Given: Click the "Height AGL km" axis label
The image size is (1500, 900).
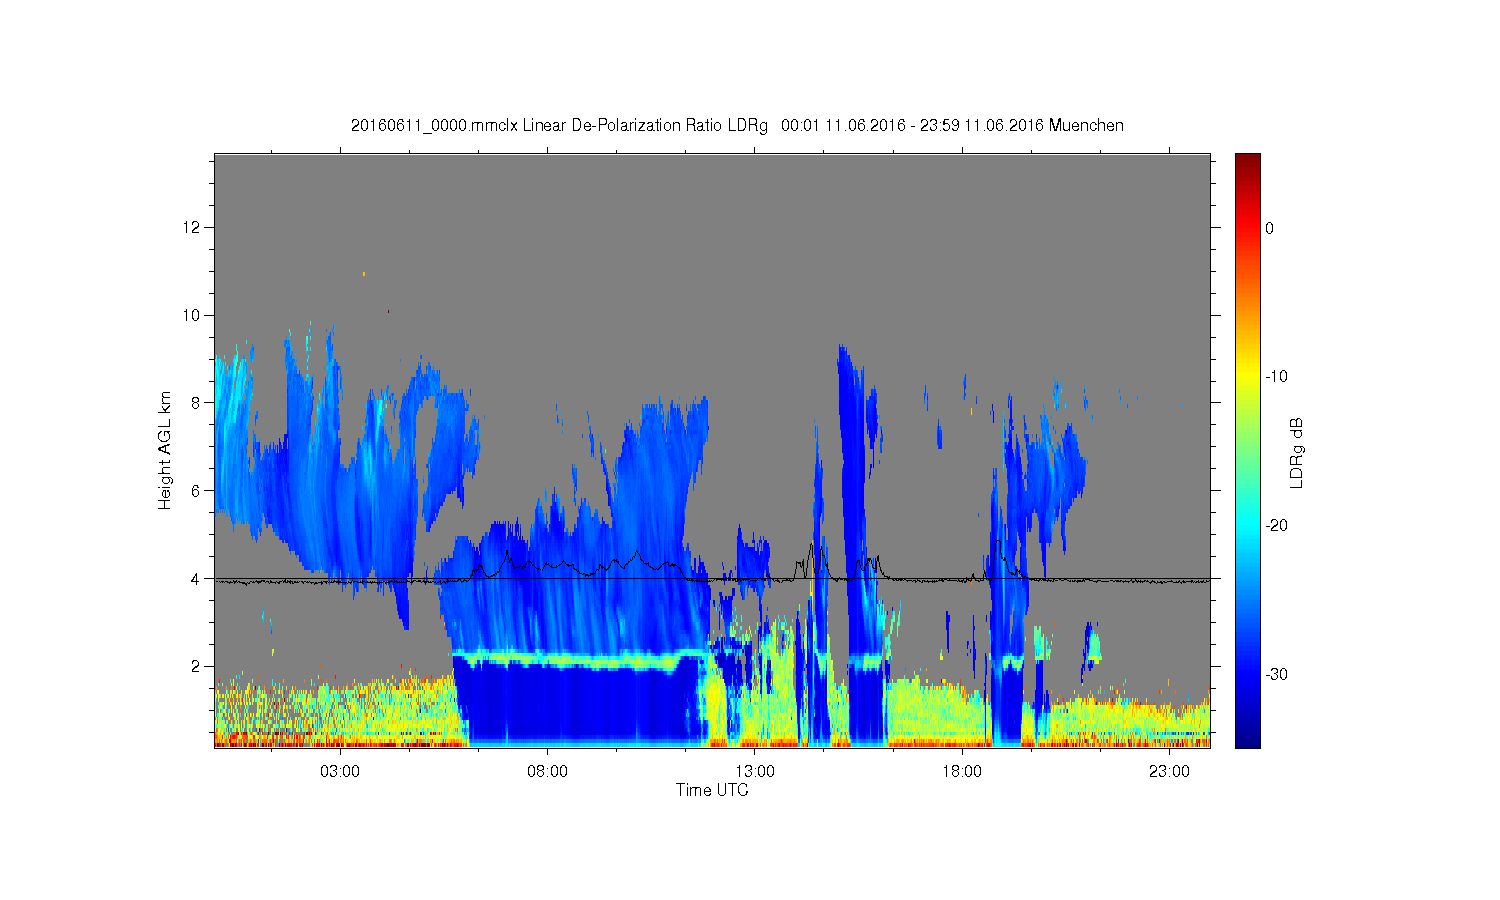Looking at the screenshot, I should [x=165, y=450].
